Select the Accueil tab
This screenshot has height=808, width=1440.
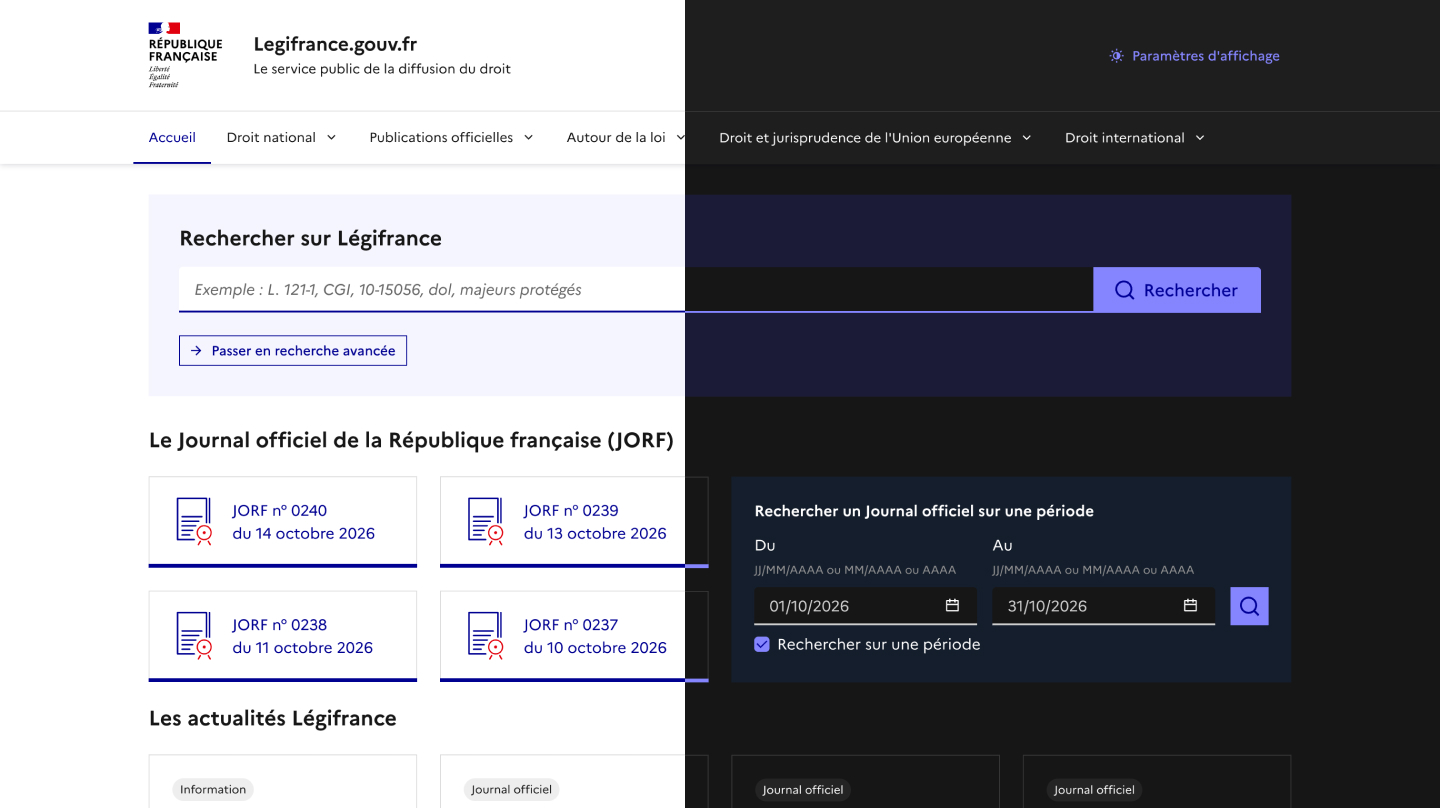(x=172, y=138)
